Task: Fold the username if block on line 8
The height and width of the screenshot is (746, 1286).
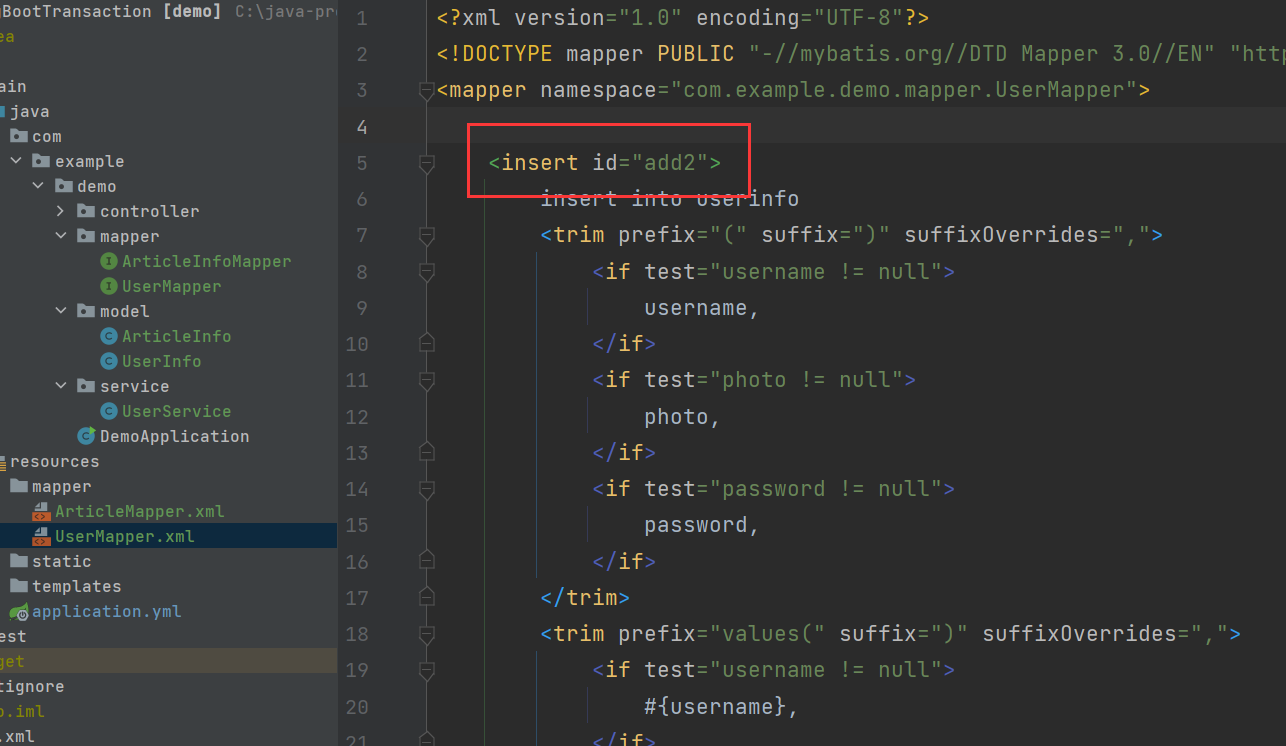Action: coord(427,272)
